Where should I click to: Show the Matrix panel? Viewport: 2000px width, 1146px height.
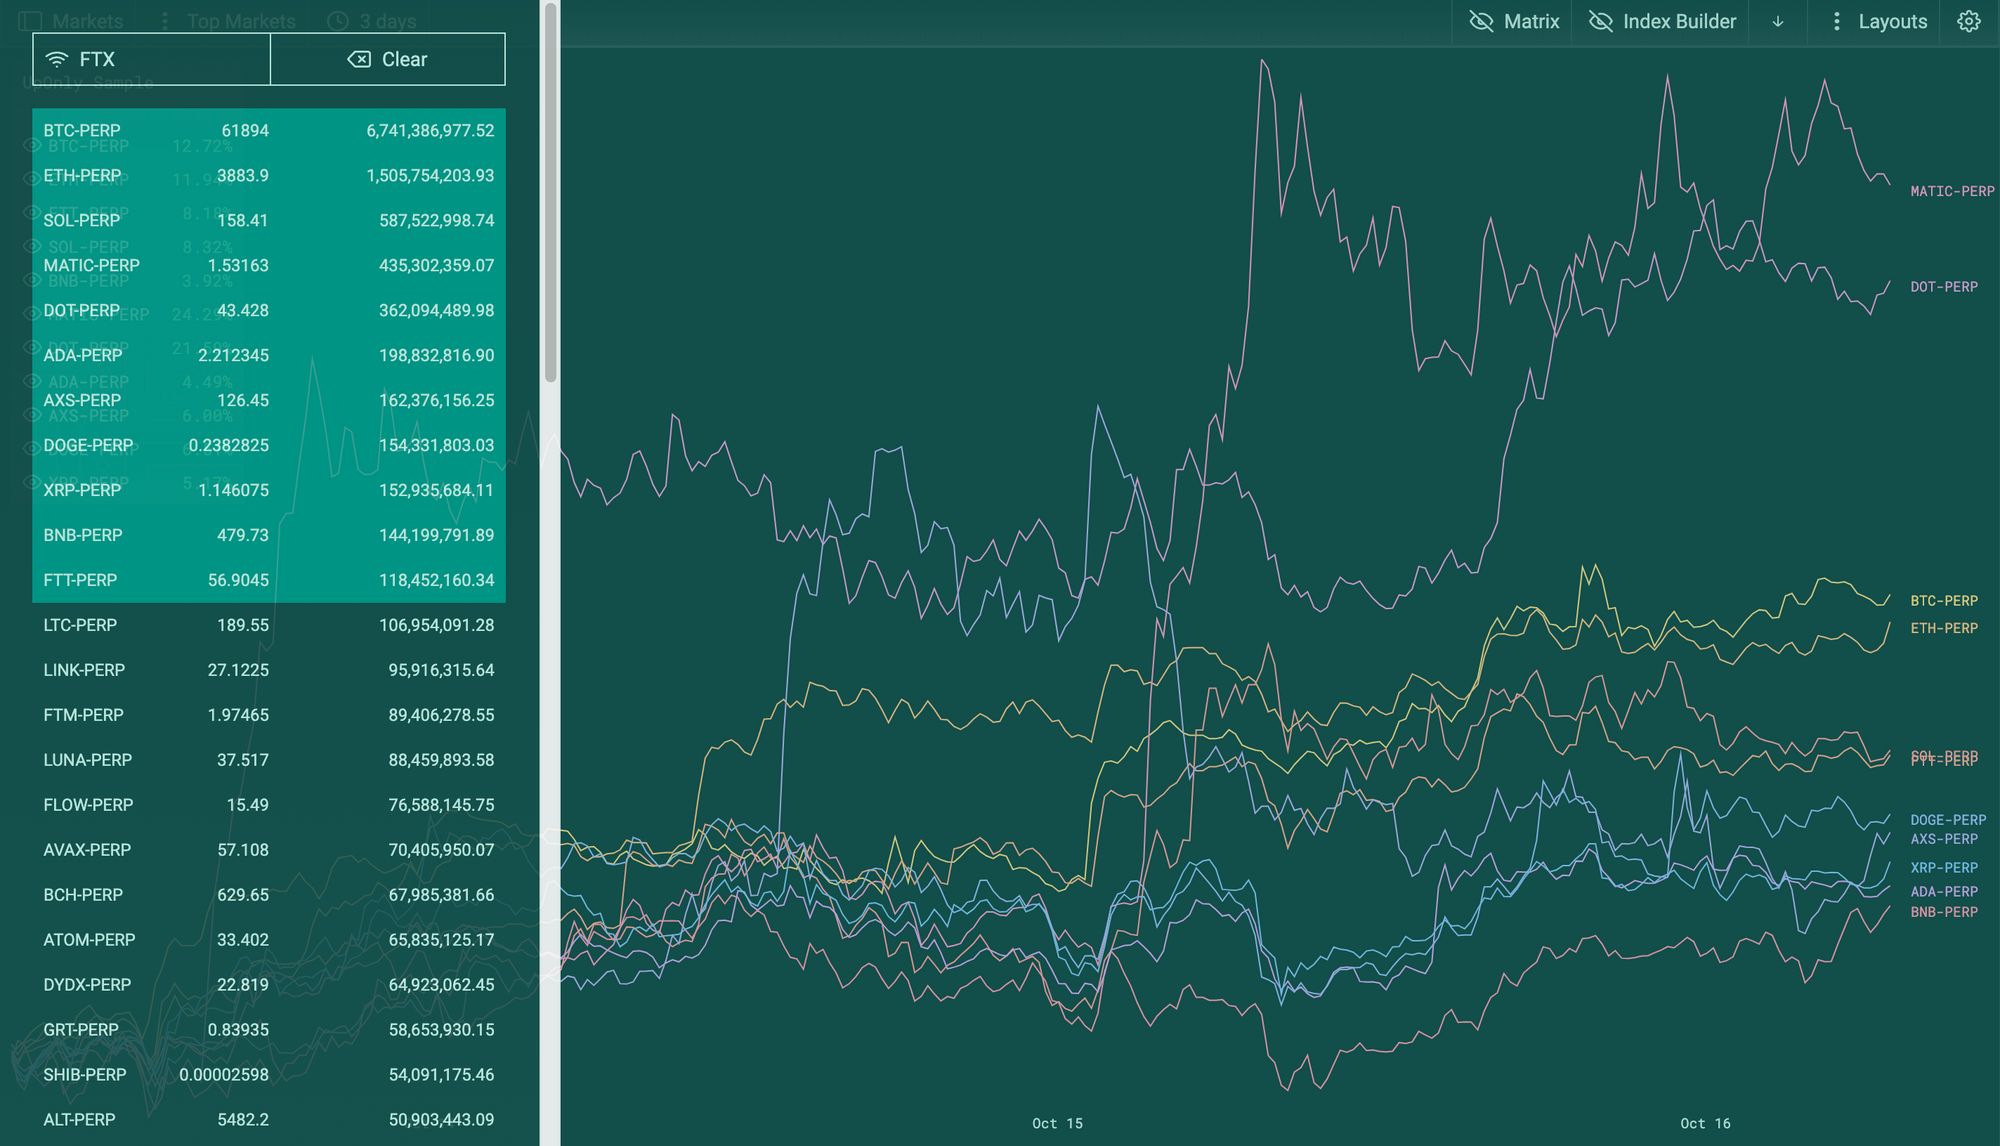[x=1530, y=22]
